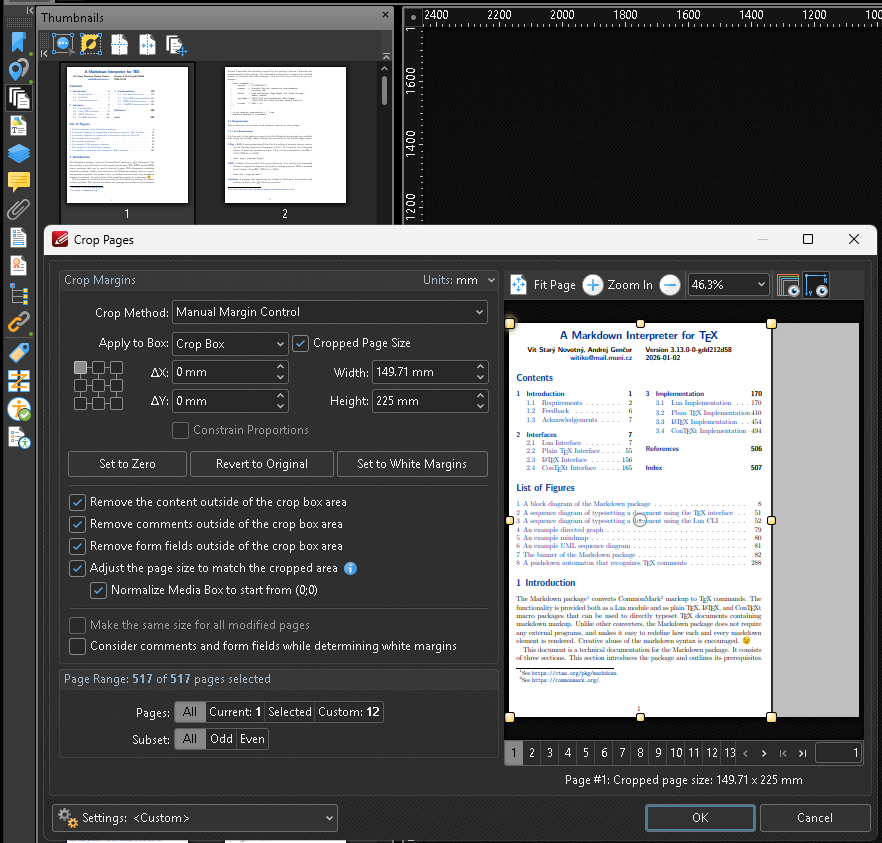This screenshot has width=882, height=843.
Task: Open the Destinations pane
Action: pos(15,70)
